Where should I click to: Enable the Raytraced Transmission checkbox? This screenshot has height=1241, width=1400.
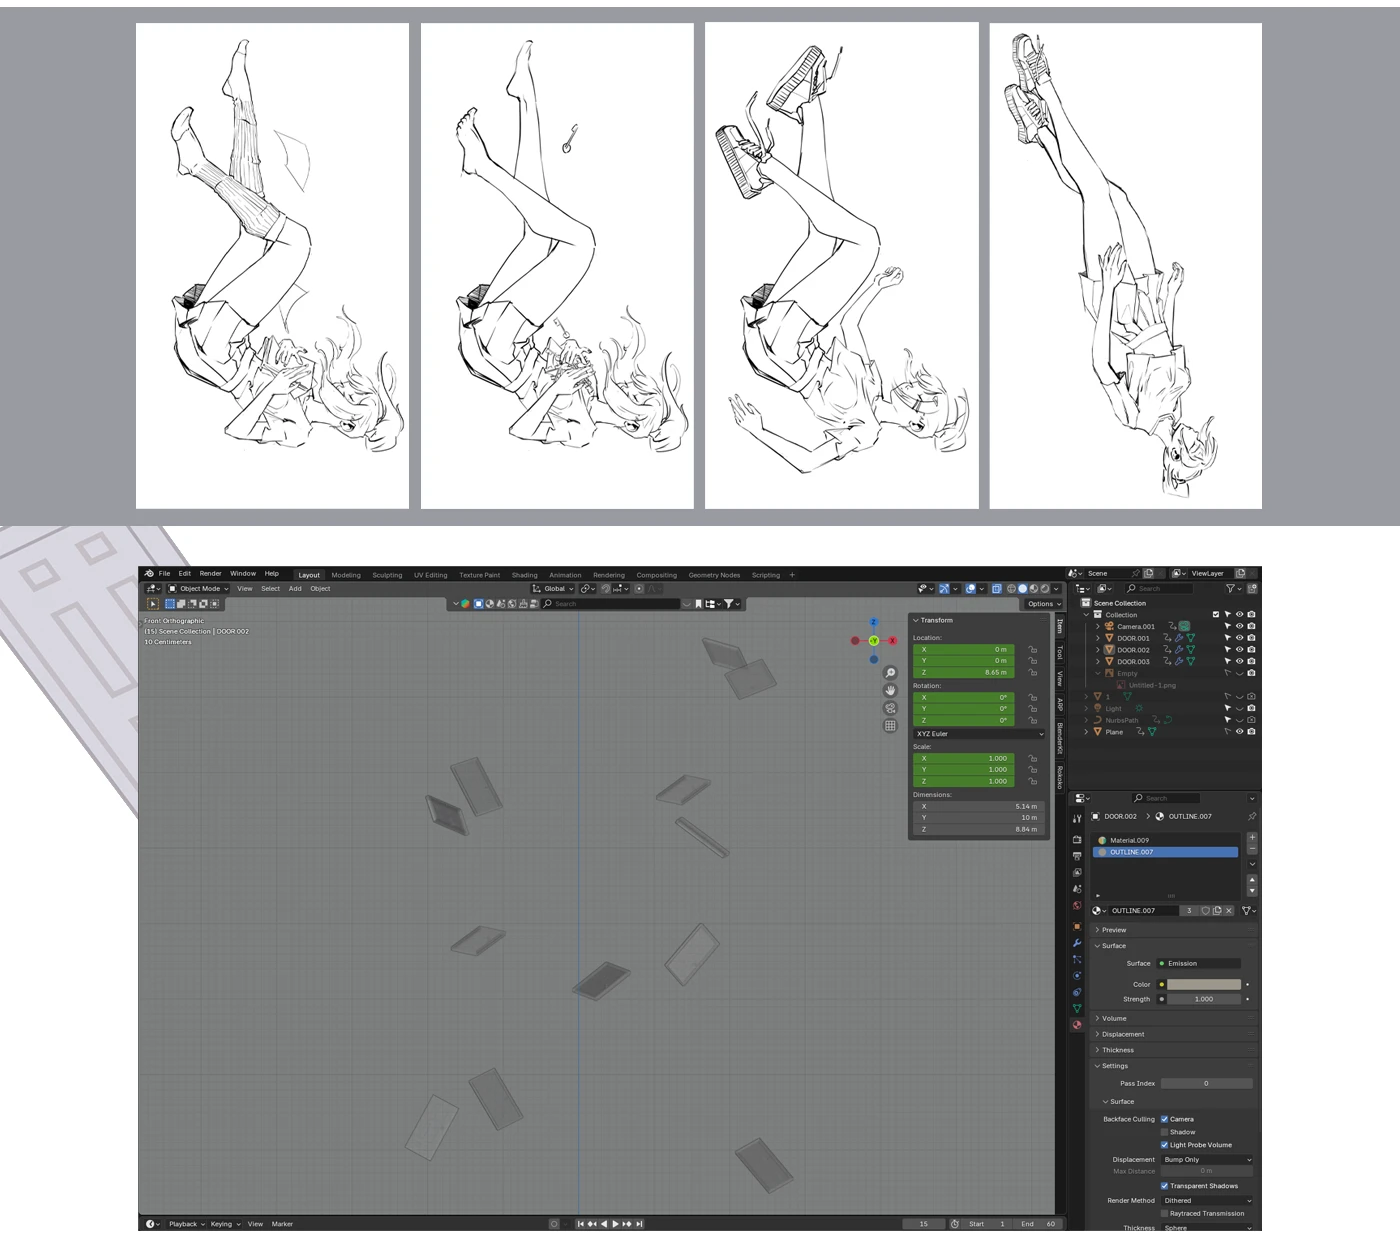point(1164,1213)
